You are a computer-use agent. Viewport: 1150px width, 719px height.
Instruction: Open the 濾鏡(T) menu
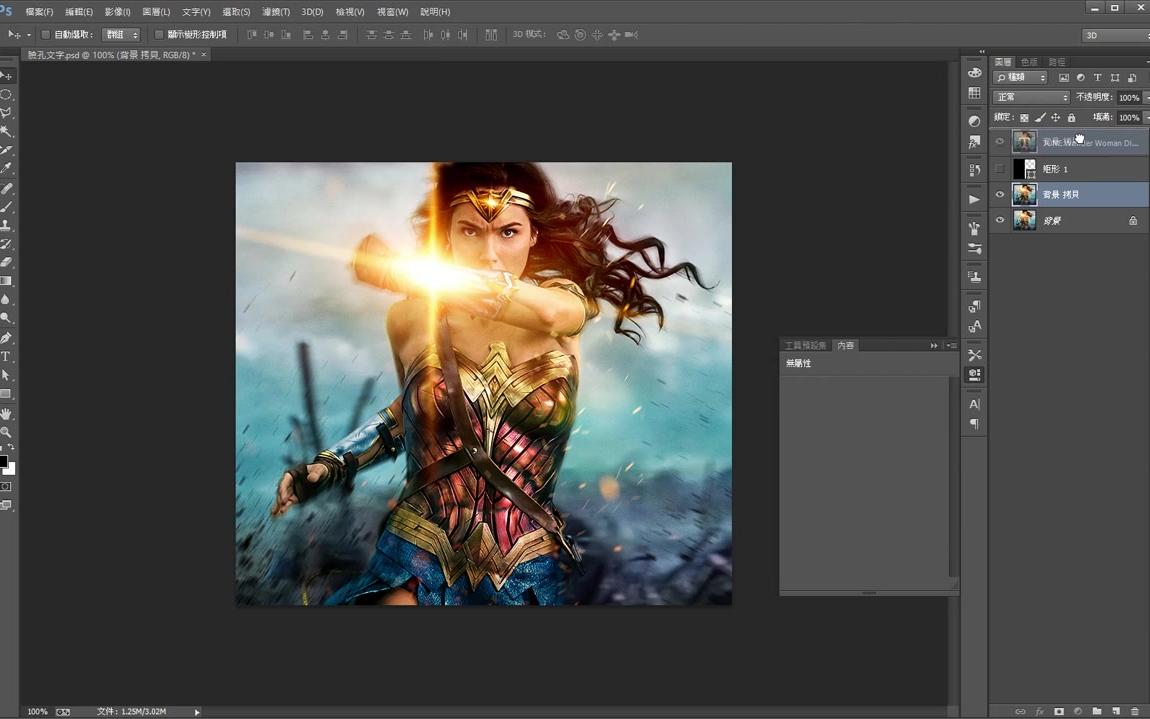tap(276, 12)
